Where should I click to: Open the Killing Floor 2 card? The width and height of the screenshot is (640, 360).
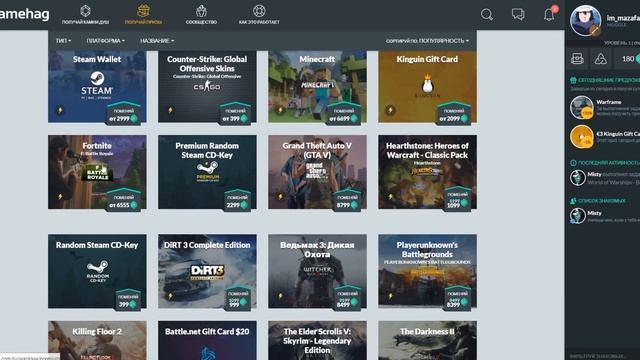pos(97,340)
